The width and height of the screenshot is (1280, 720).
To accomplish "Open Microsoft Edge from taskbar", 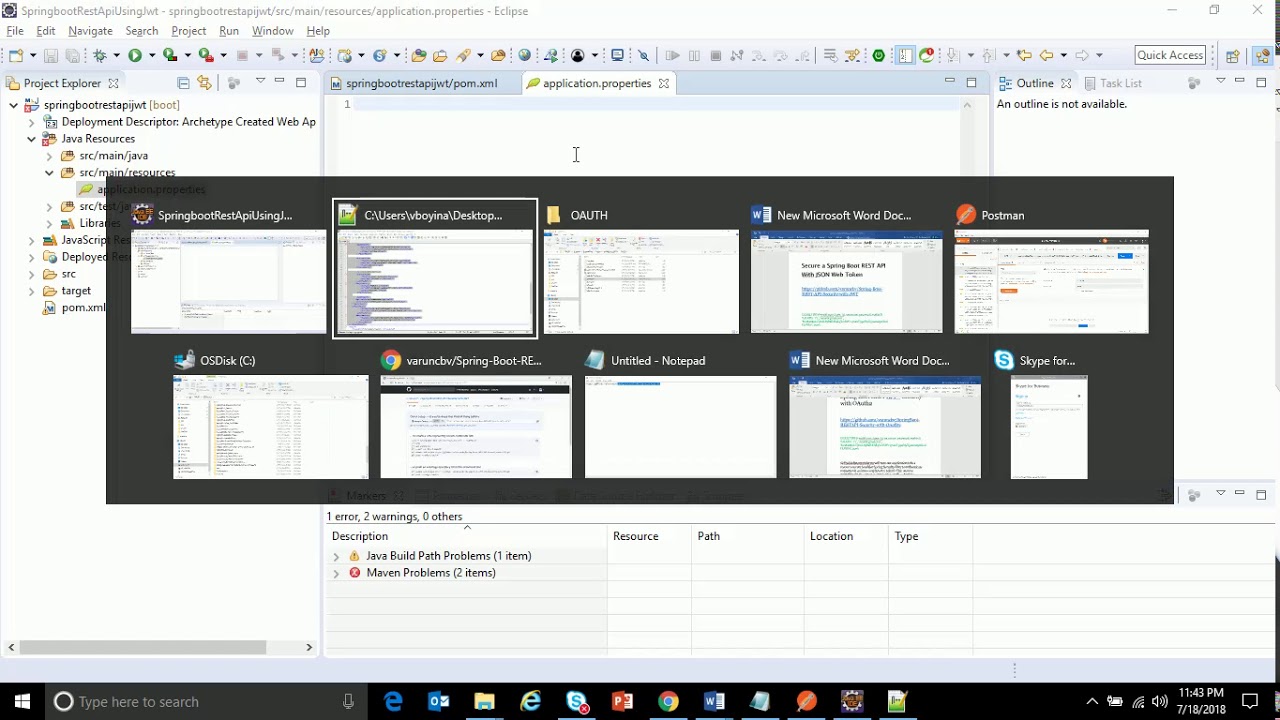I will coord(393,701).
